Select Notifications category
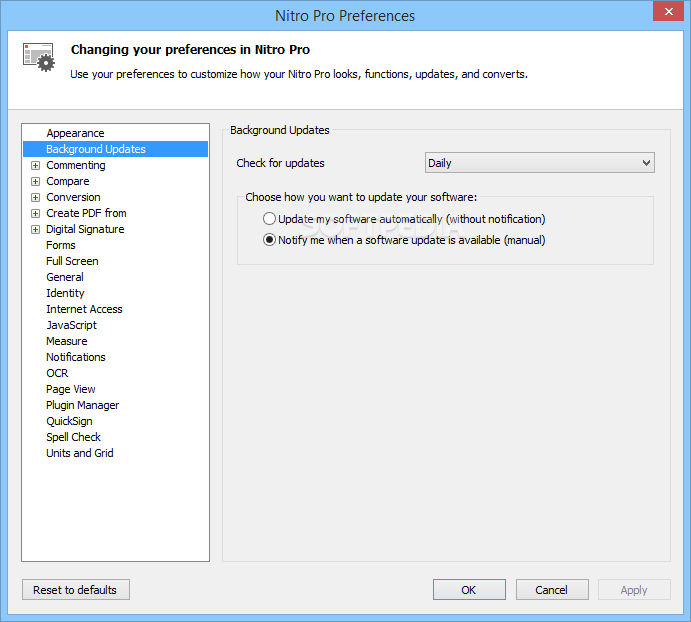The width and height of the screenshot is (691, 622). click(x=76, y=357)
